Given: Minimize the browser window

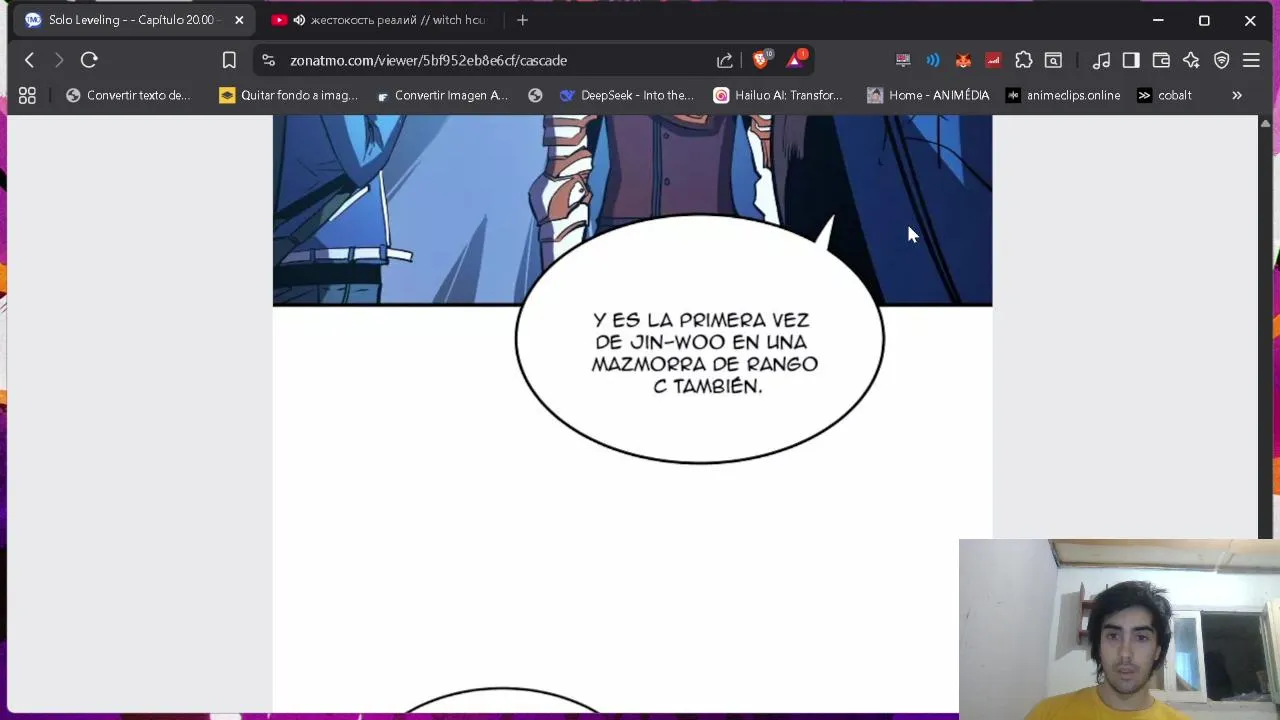Looking at the screenshot, I should [1158, 20].
